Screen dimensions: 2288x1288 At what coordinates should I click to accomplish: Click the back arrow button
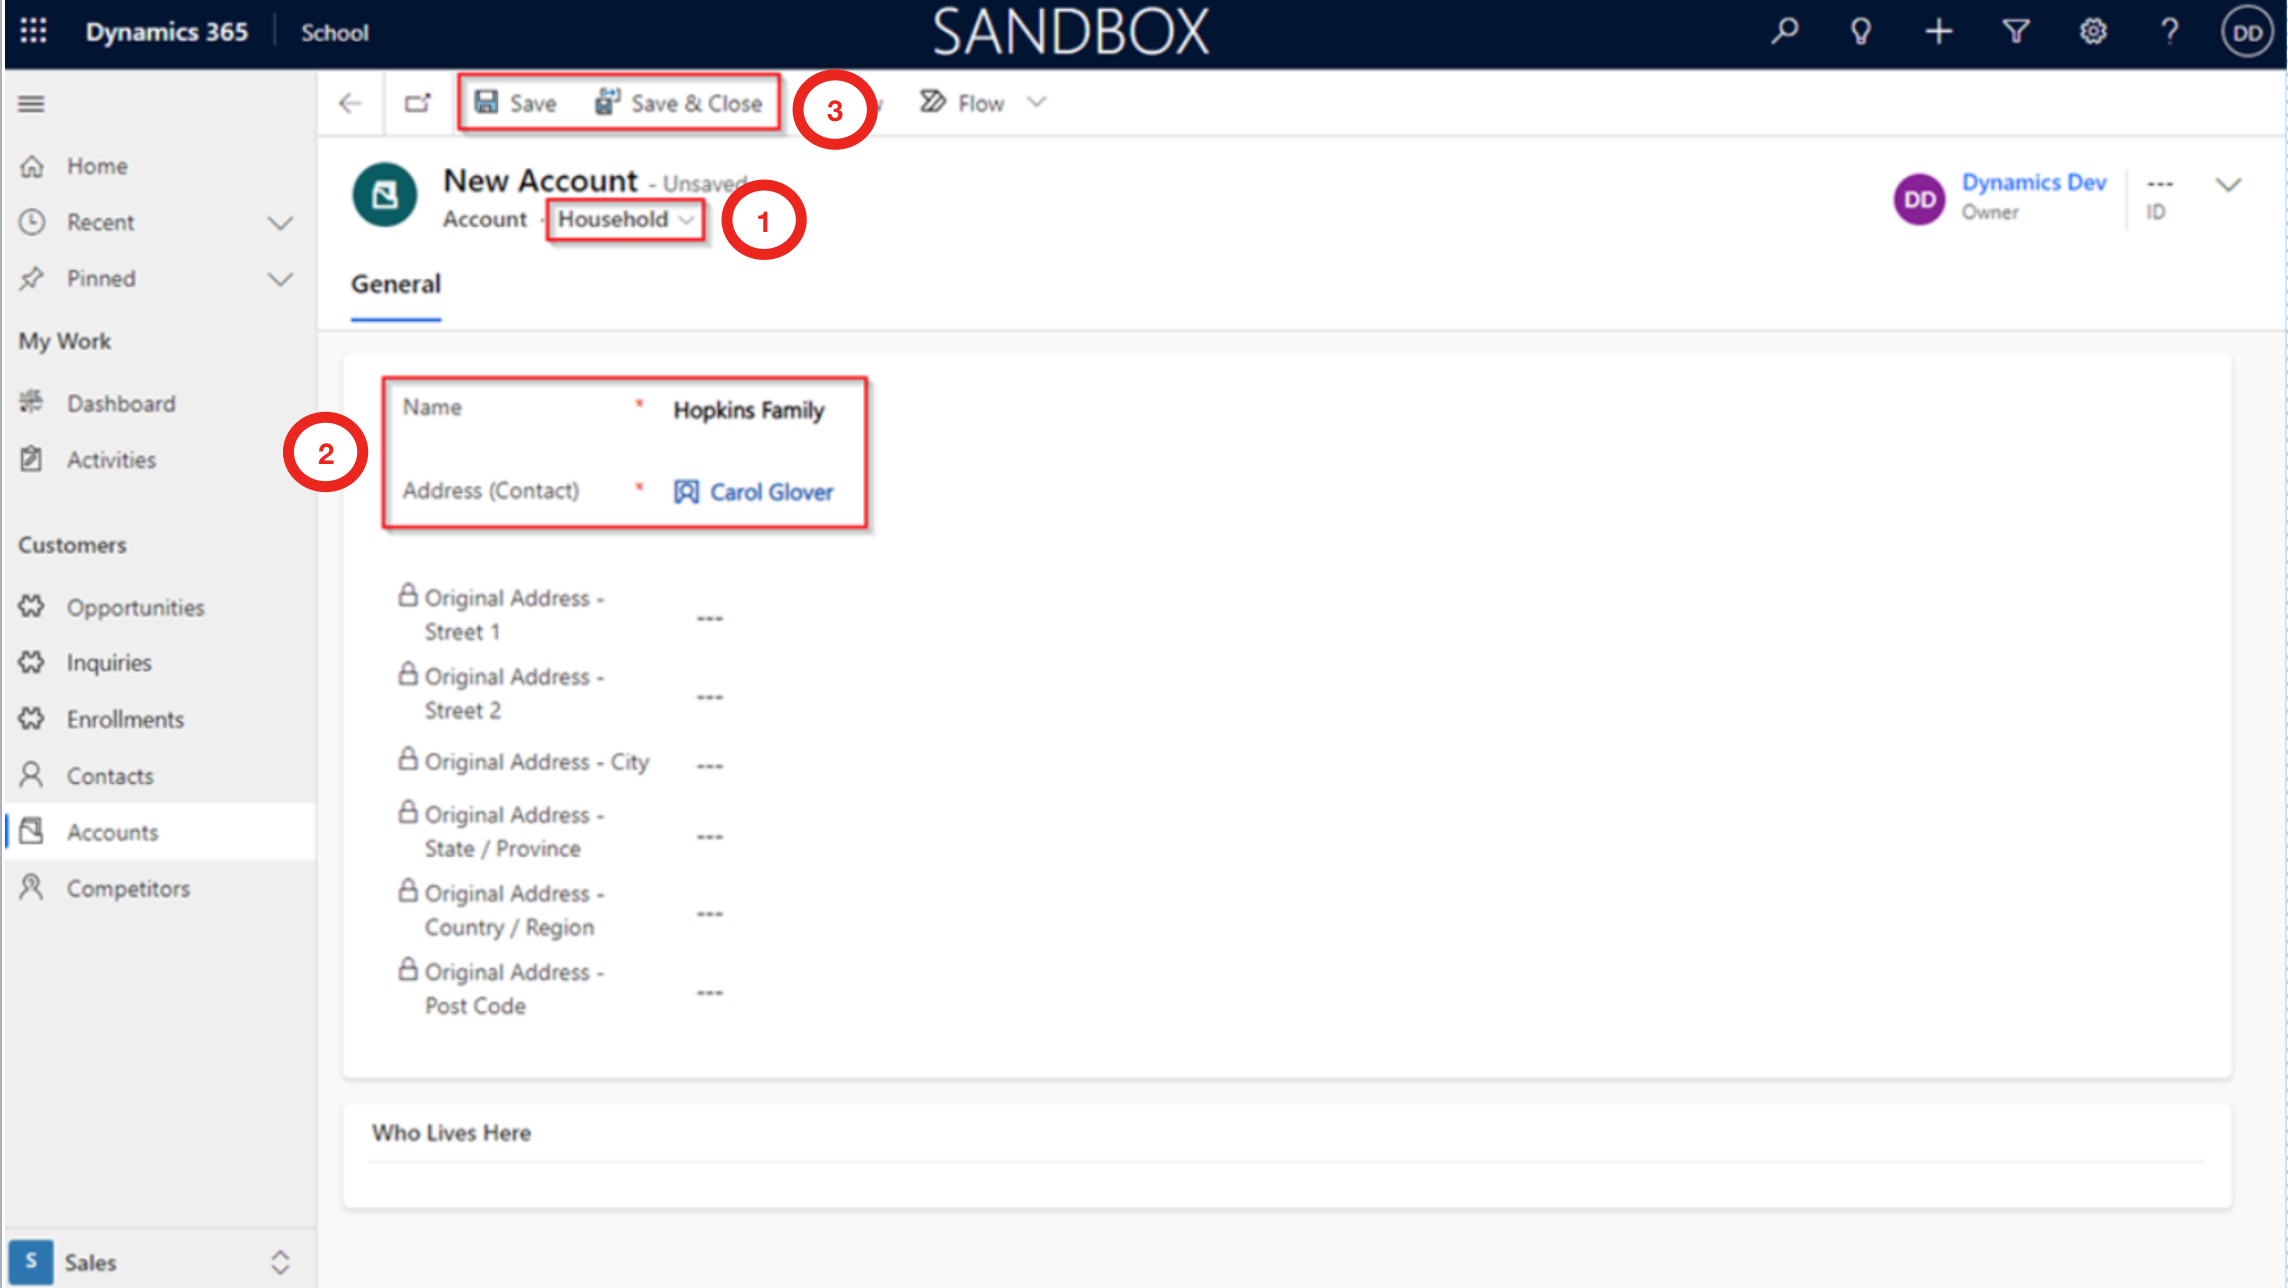pos(350,103)
